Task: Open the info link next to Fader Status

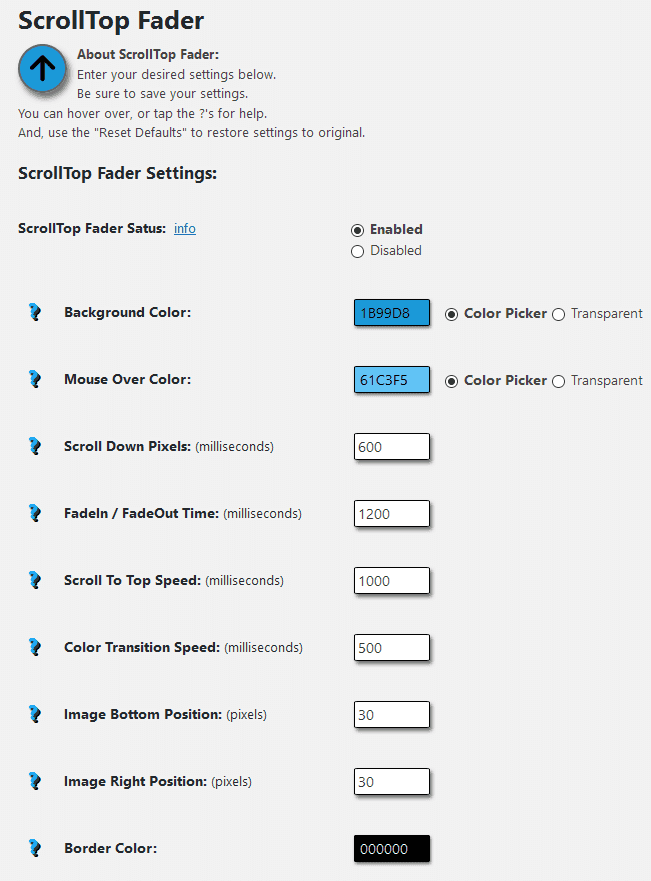Action: tap(185, 229)
